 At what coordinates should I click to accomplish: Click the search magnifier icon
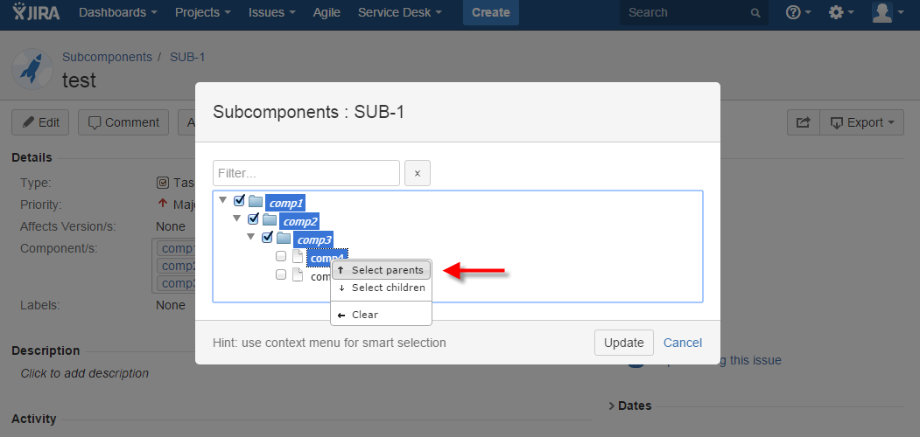pos(755,13)
